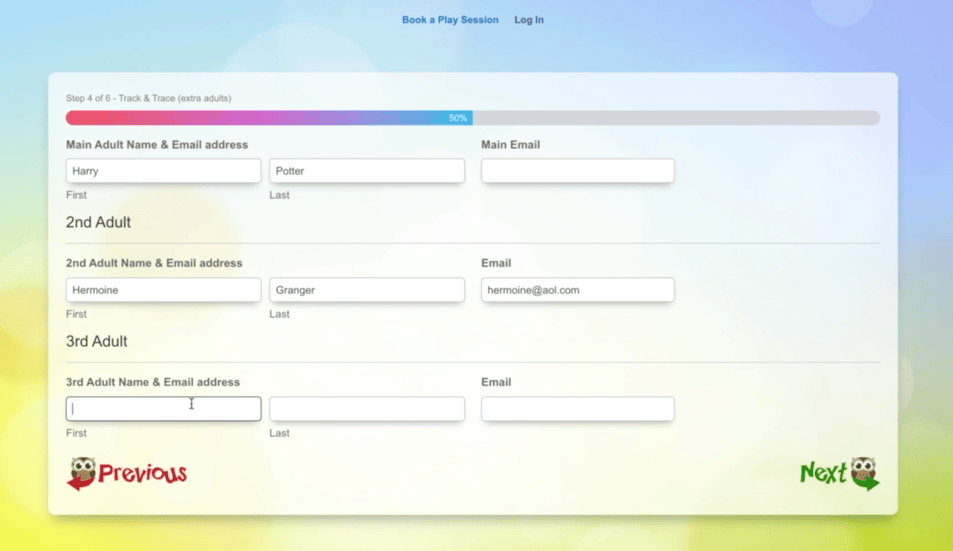
Task: Click the 2nd Adult first name field containing Hermoine
Action: point(163,290)
